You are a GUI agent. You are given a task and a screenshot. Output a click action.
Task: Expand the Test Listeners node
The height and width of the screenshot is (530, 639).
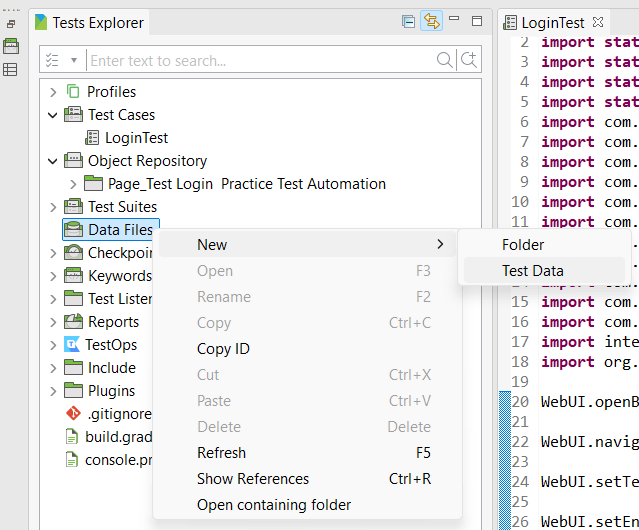(53, 299)
